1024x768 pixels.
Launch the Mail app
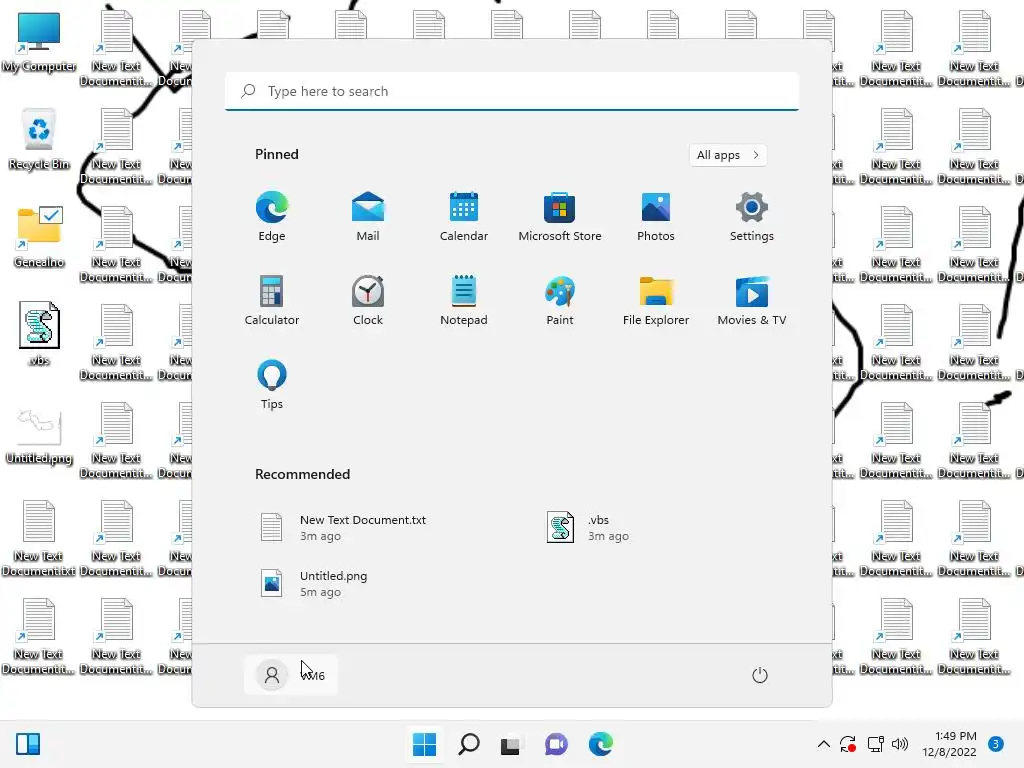[368, 216]
